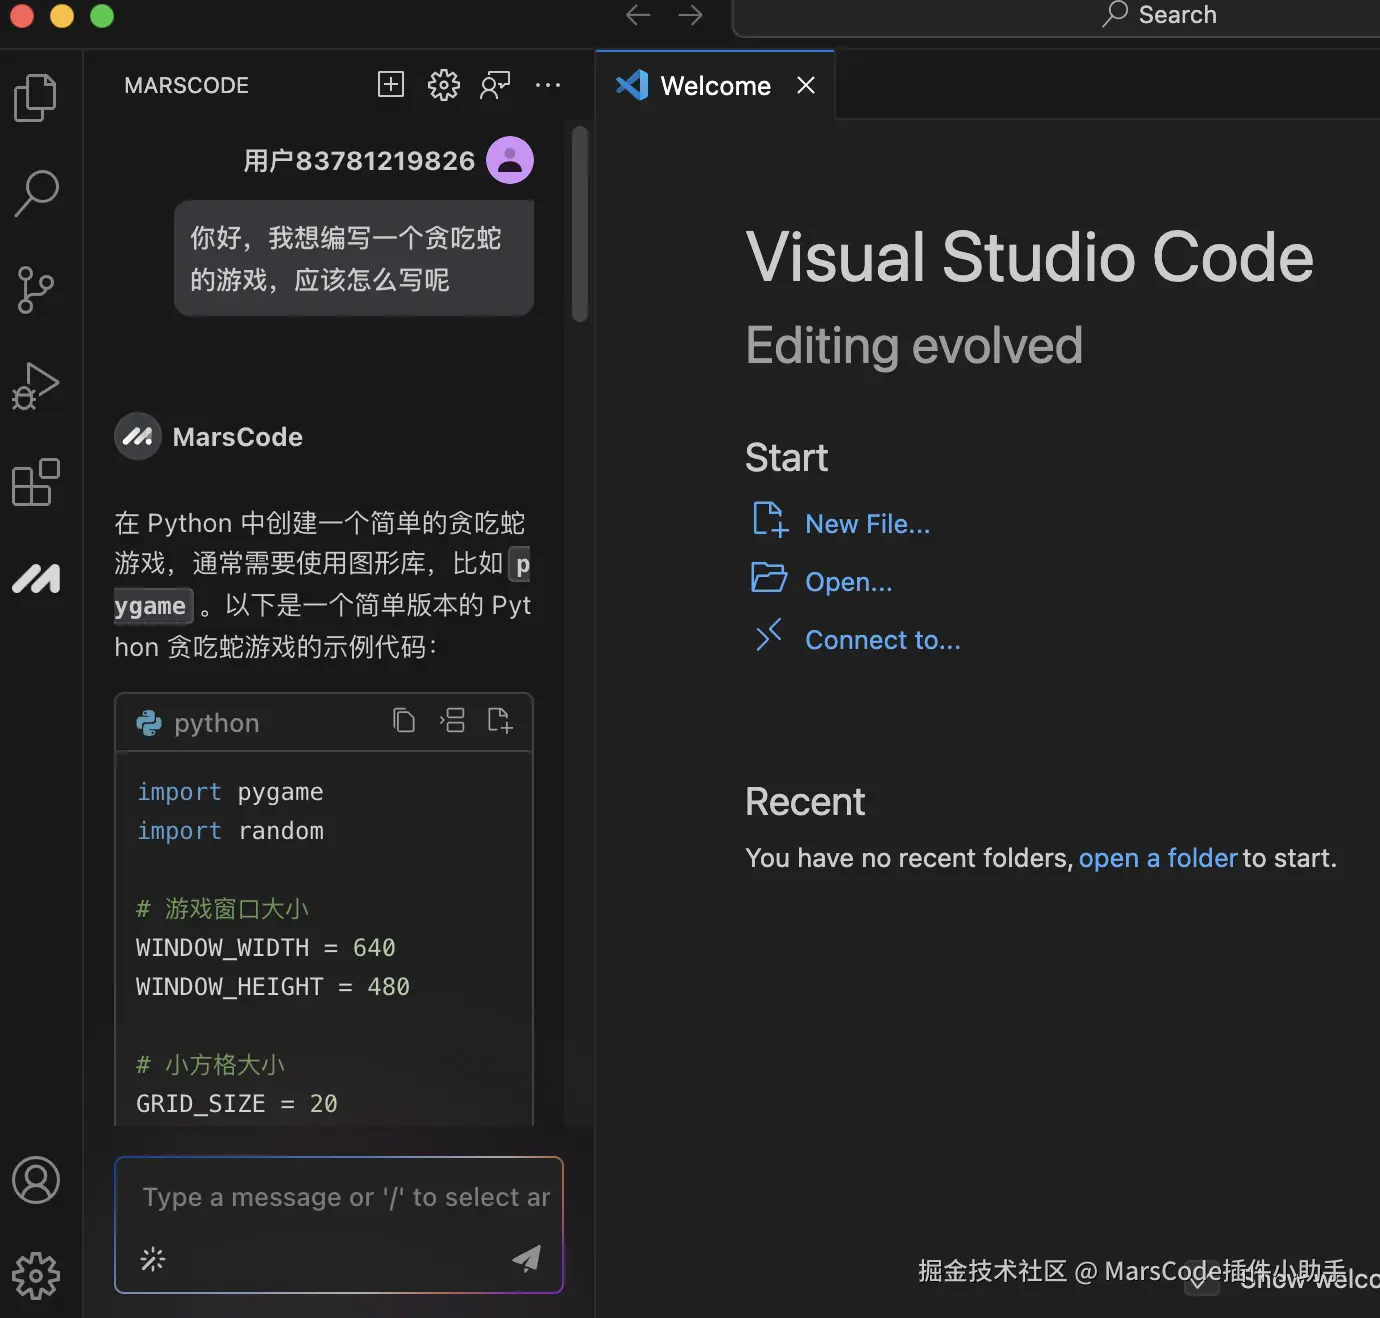Open the Search view in activity bar

coord(36,193)
